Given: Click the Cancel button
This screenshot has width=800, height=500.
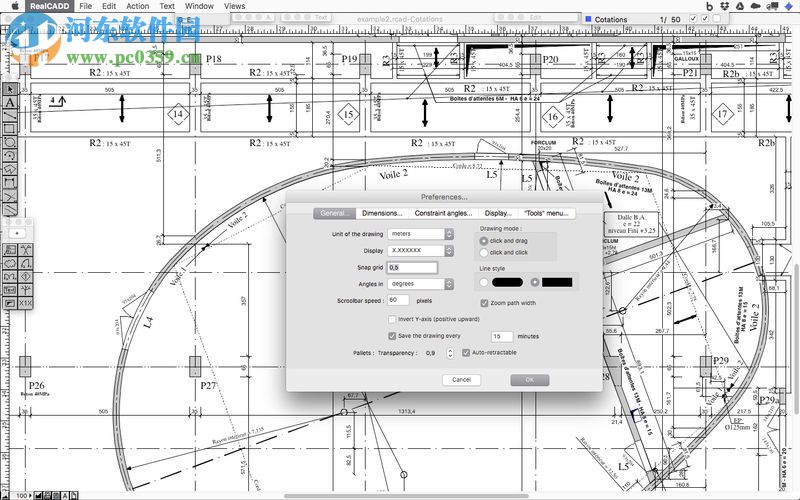Looking at the screenshot, I should point(461,380).
